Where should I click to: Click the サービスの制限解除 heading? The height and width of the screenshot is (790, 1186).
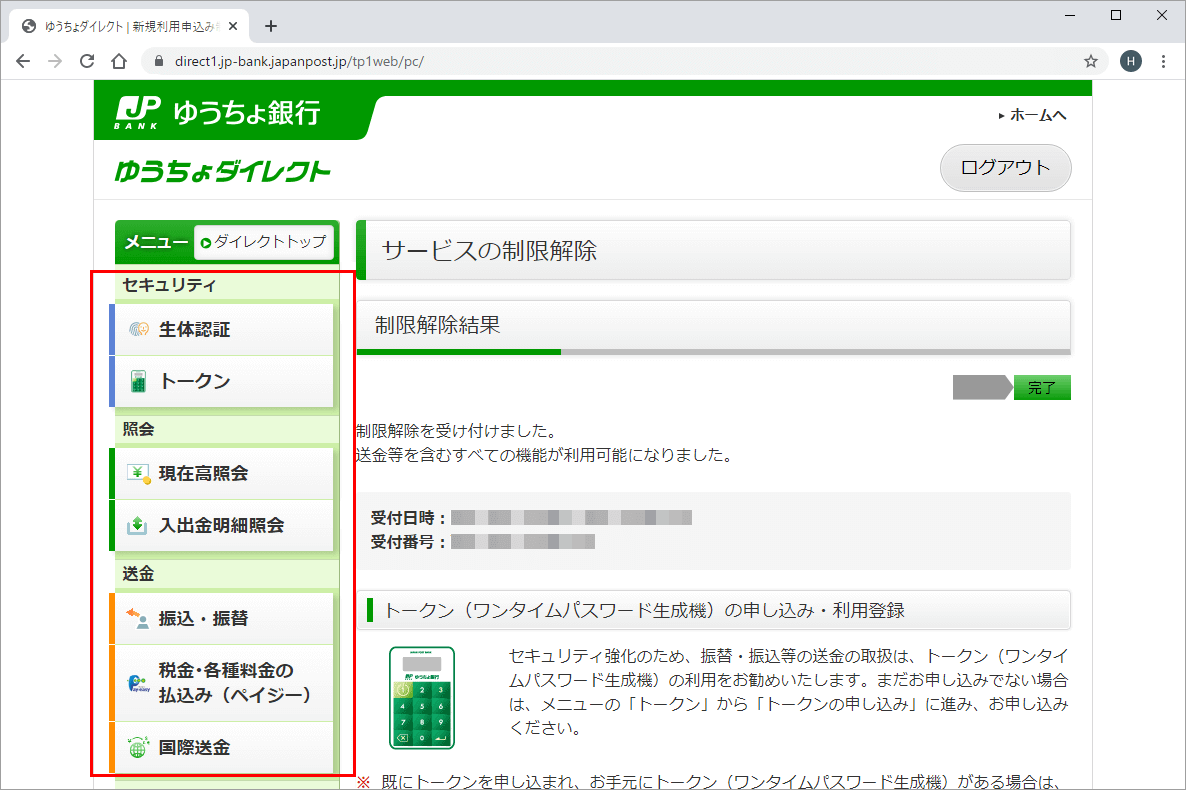click(x=489, y=250)
